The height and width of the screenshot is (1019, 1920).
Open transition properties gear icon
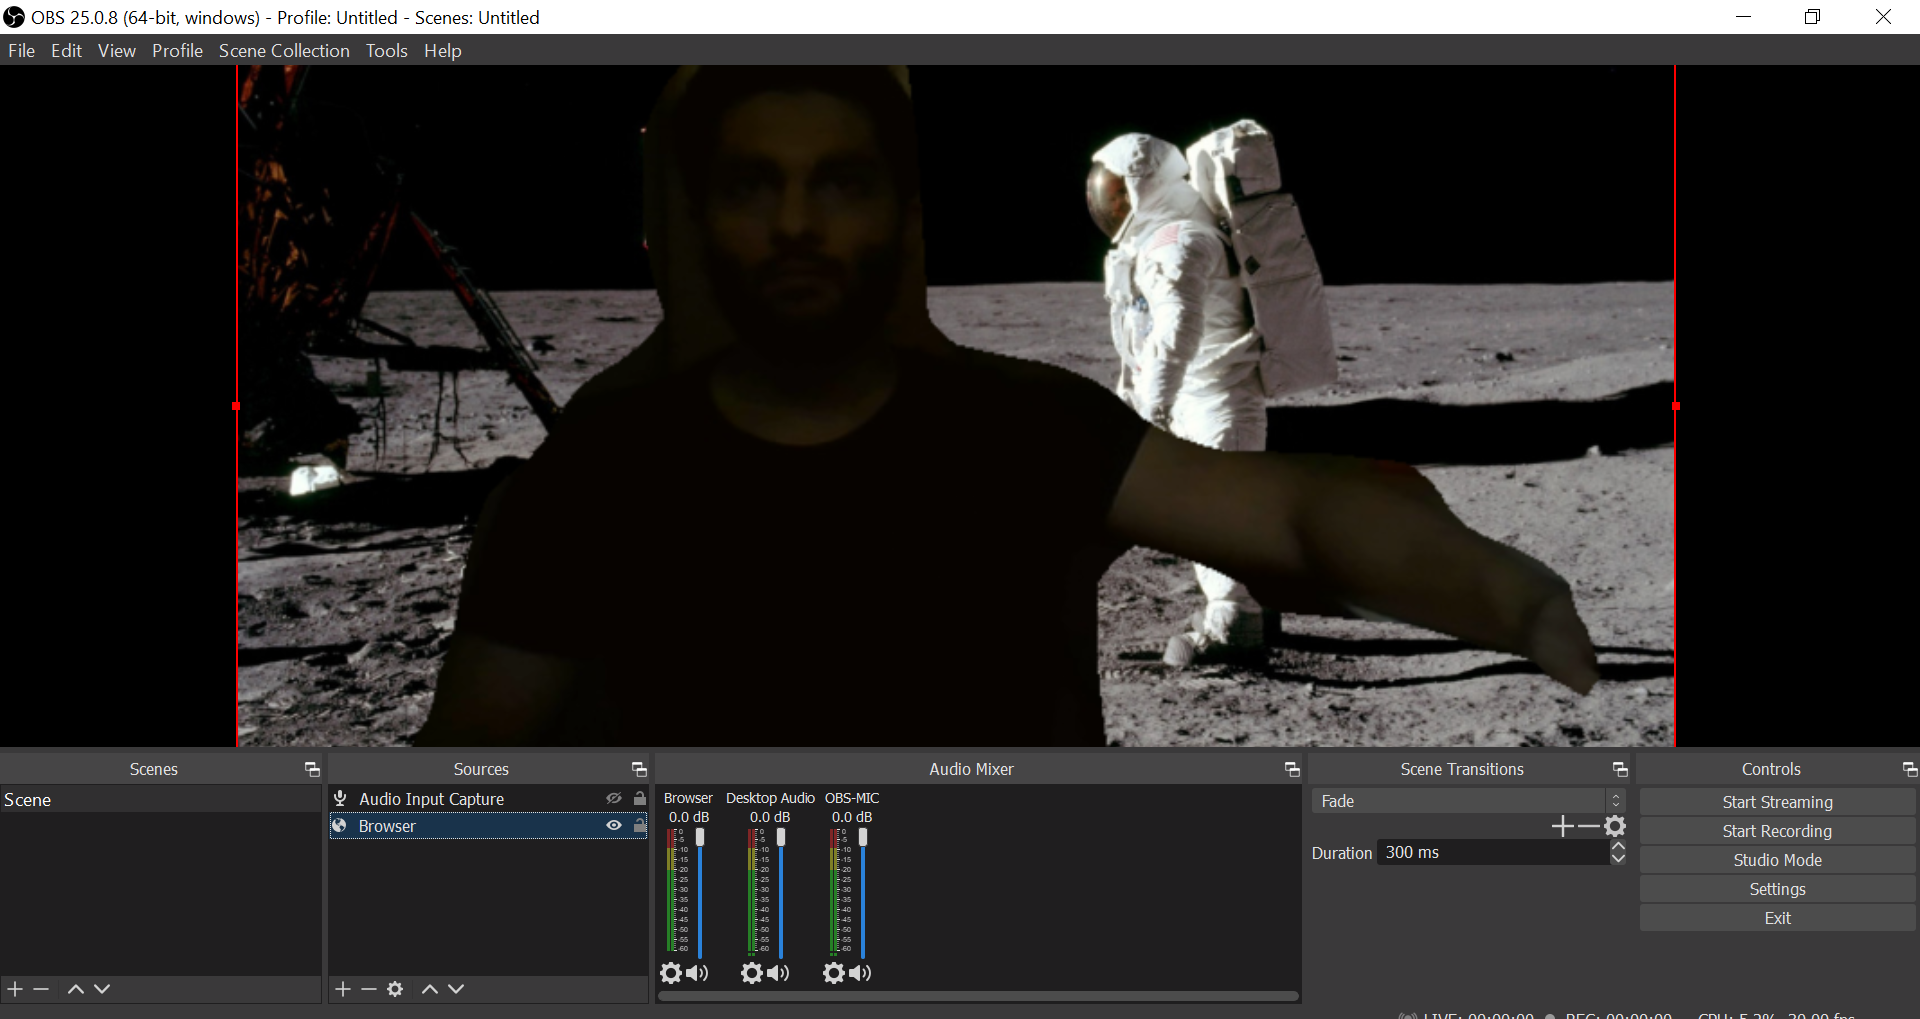tap(1615, 826)
